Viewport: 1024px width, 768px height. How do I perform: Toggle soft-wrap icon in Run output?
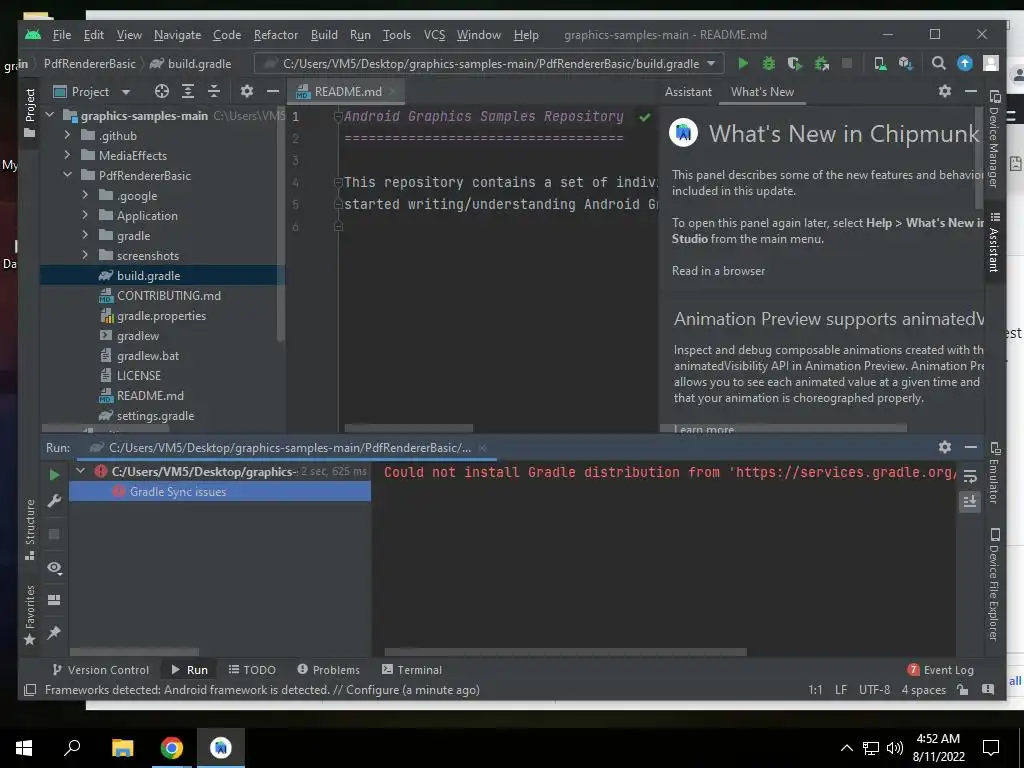point(970,476)
